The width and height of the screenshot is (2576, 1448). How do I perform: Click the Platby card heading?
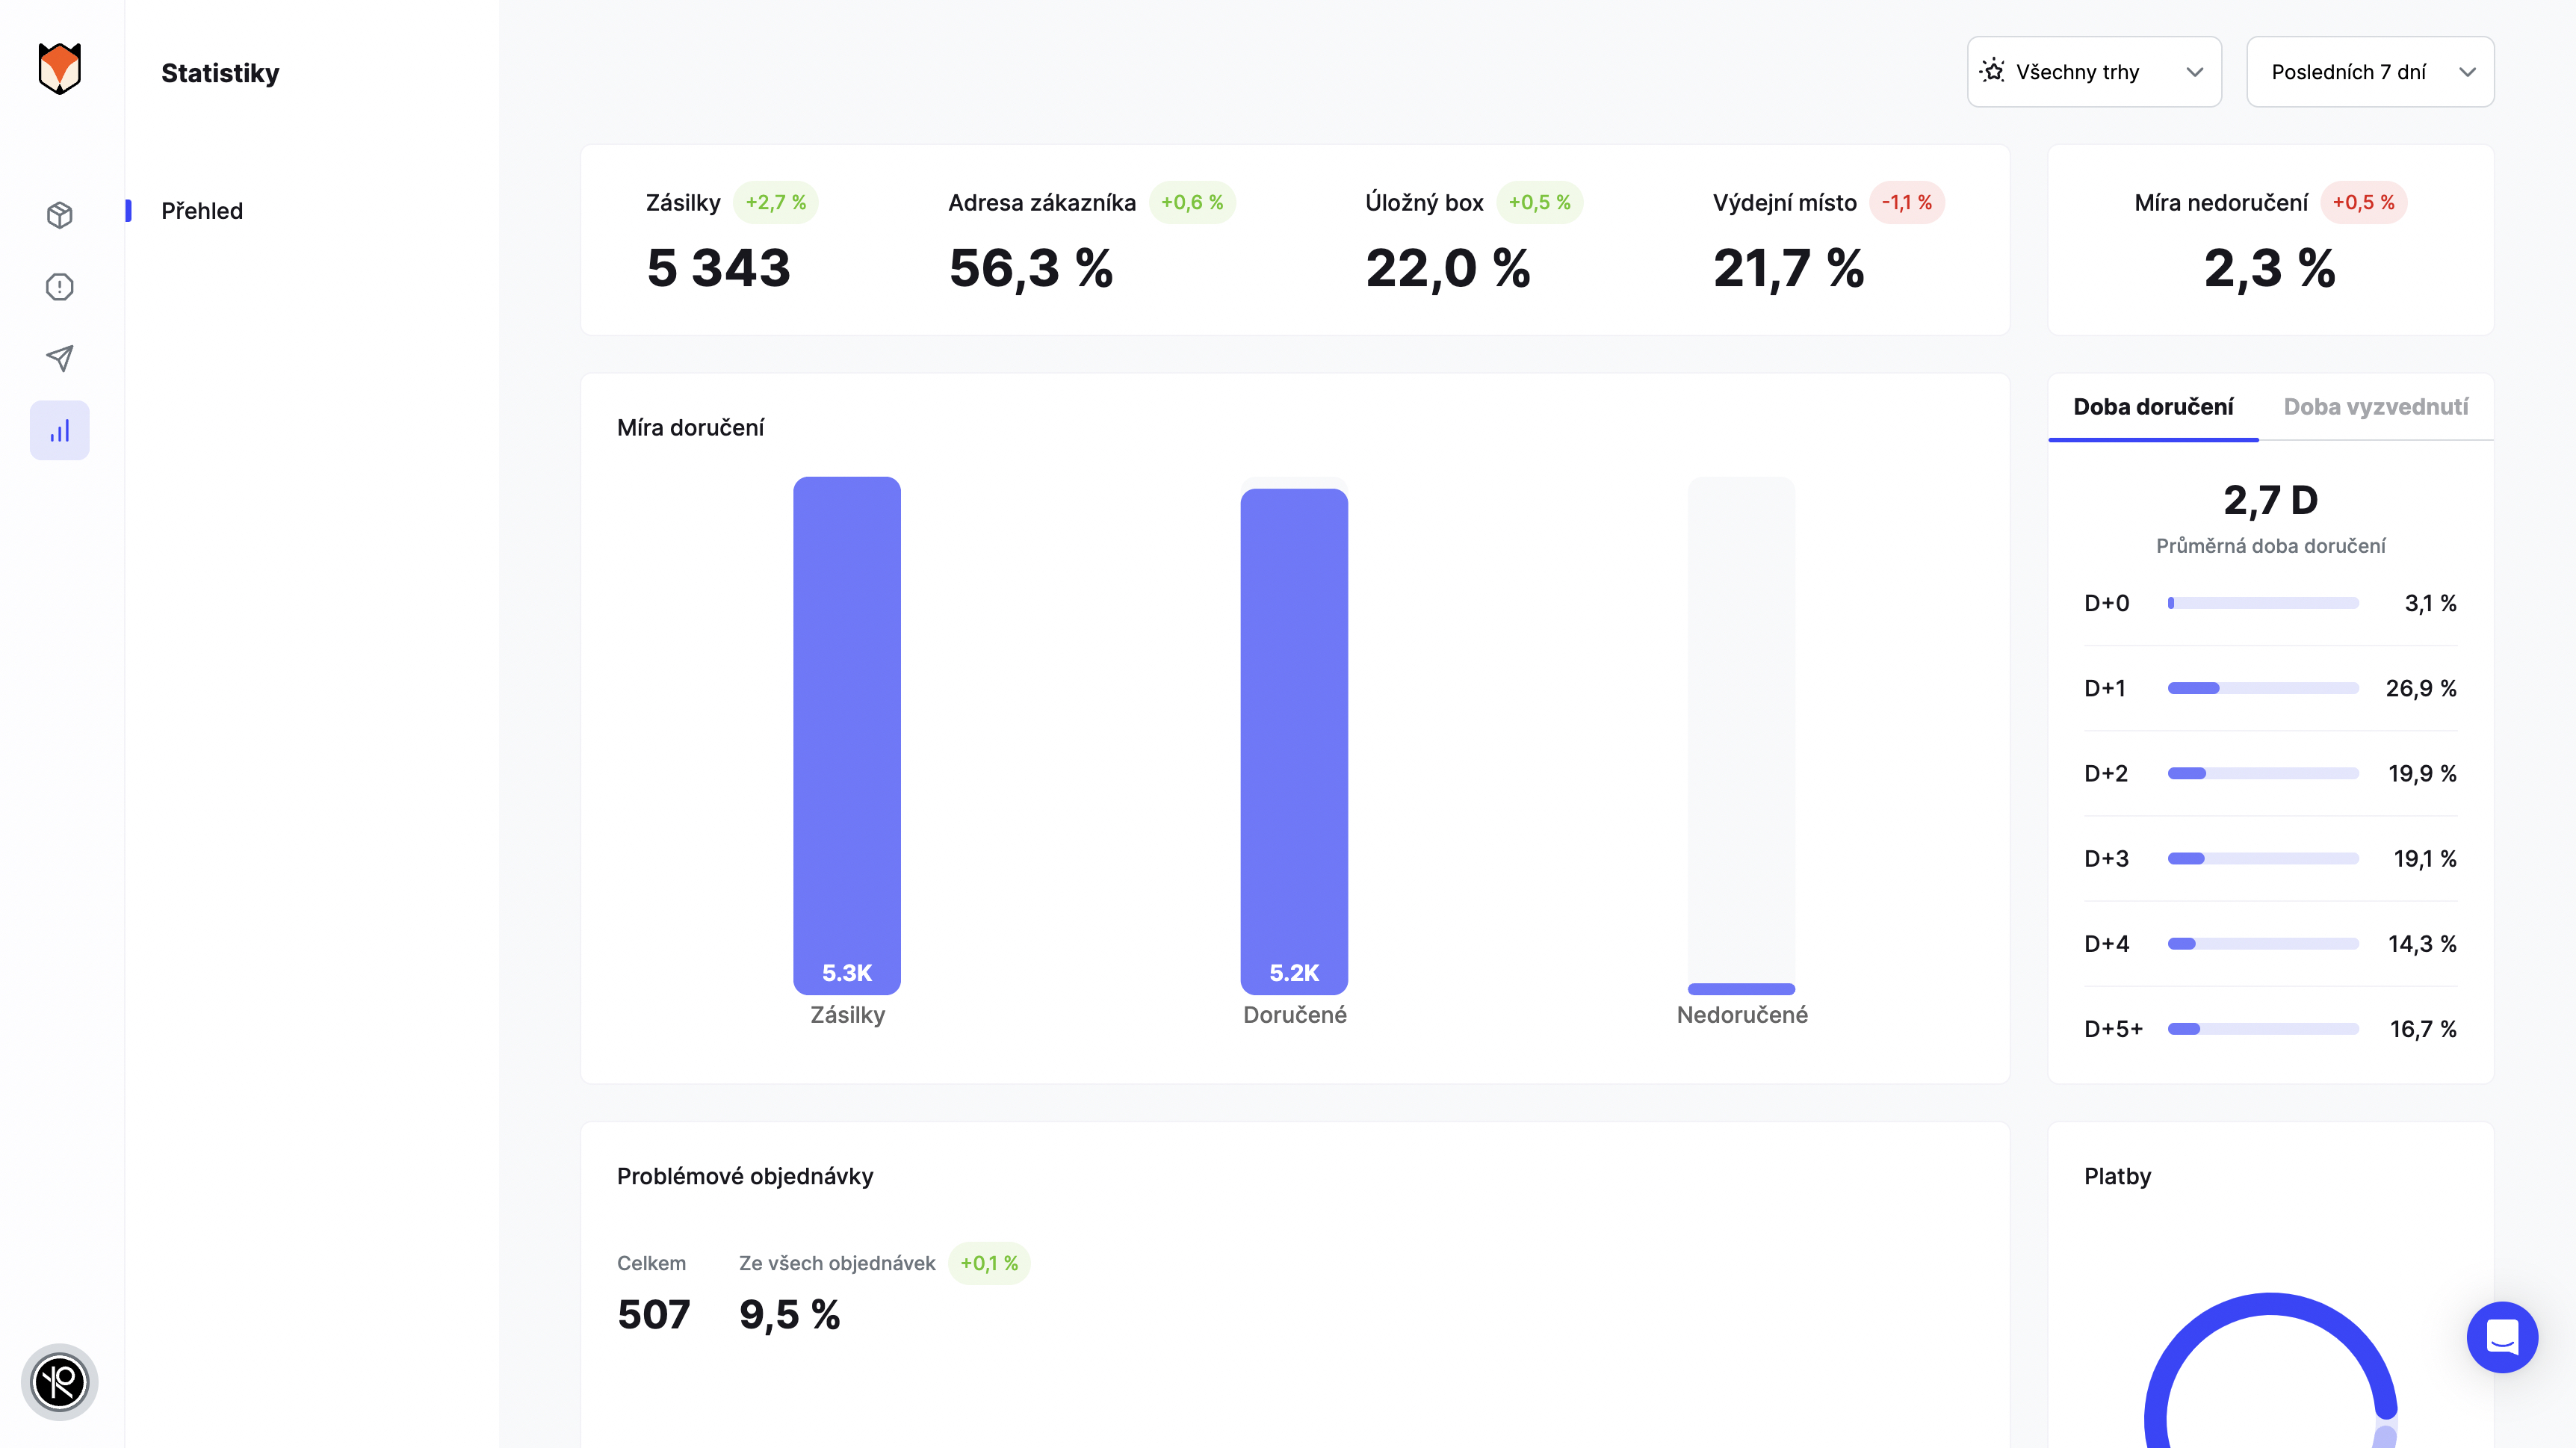(2117, 1176)
